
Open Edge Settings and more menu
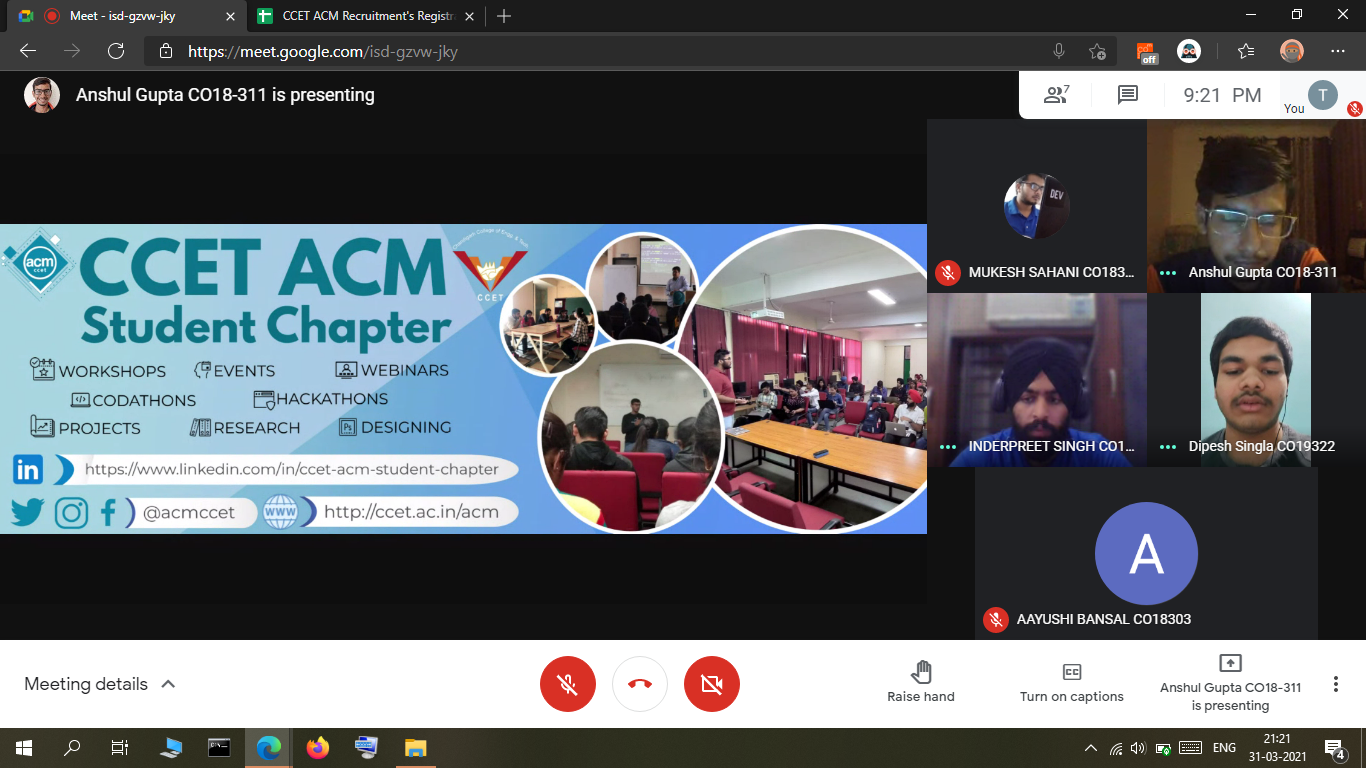[1338, 51]
